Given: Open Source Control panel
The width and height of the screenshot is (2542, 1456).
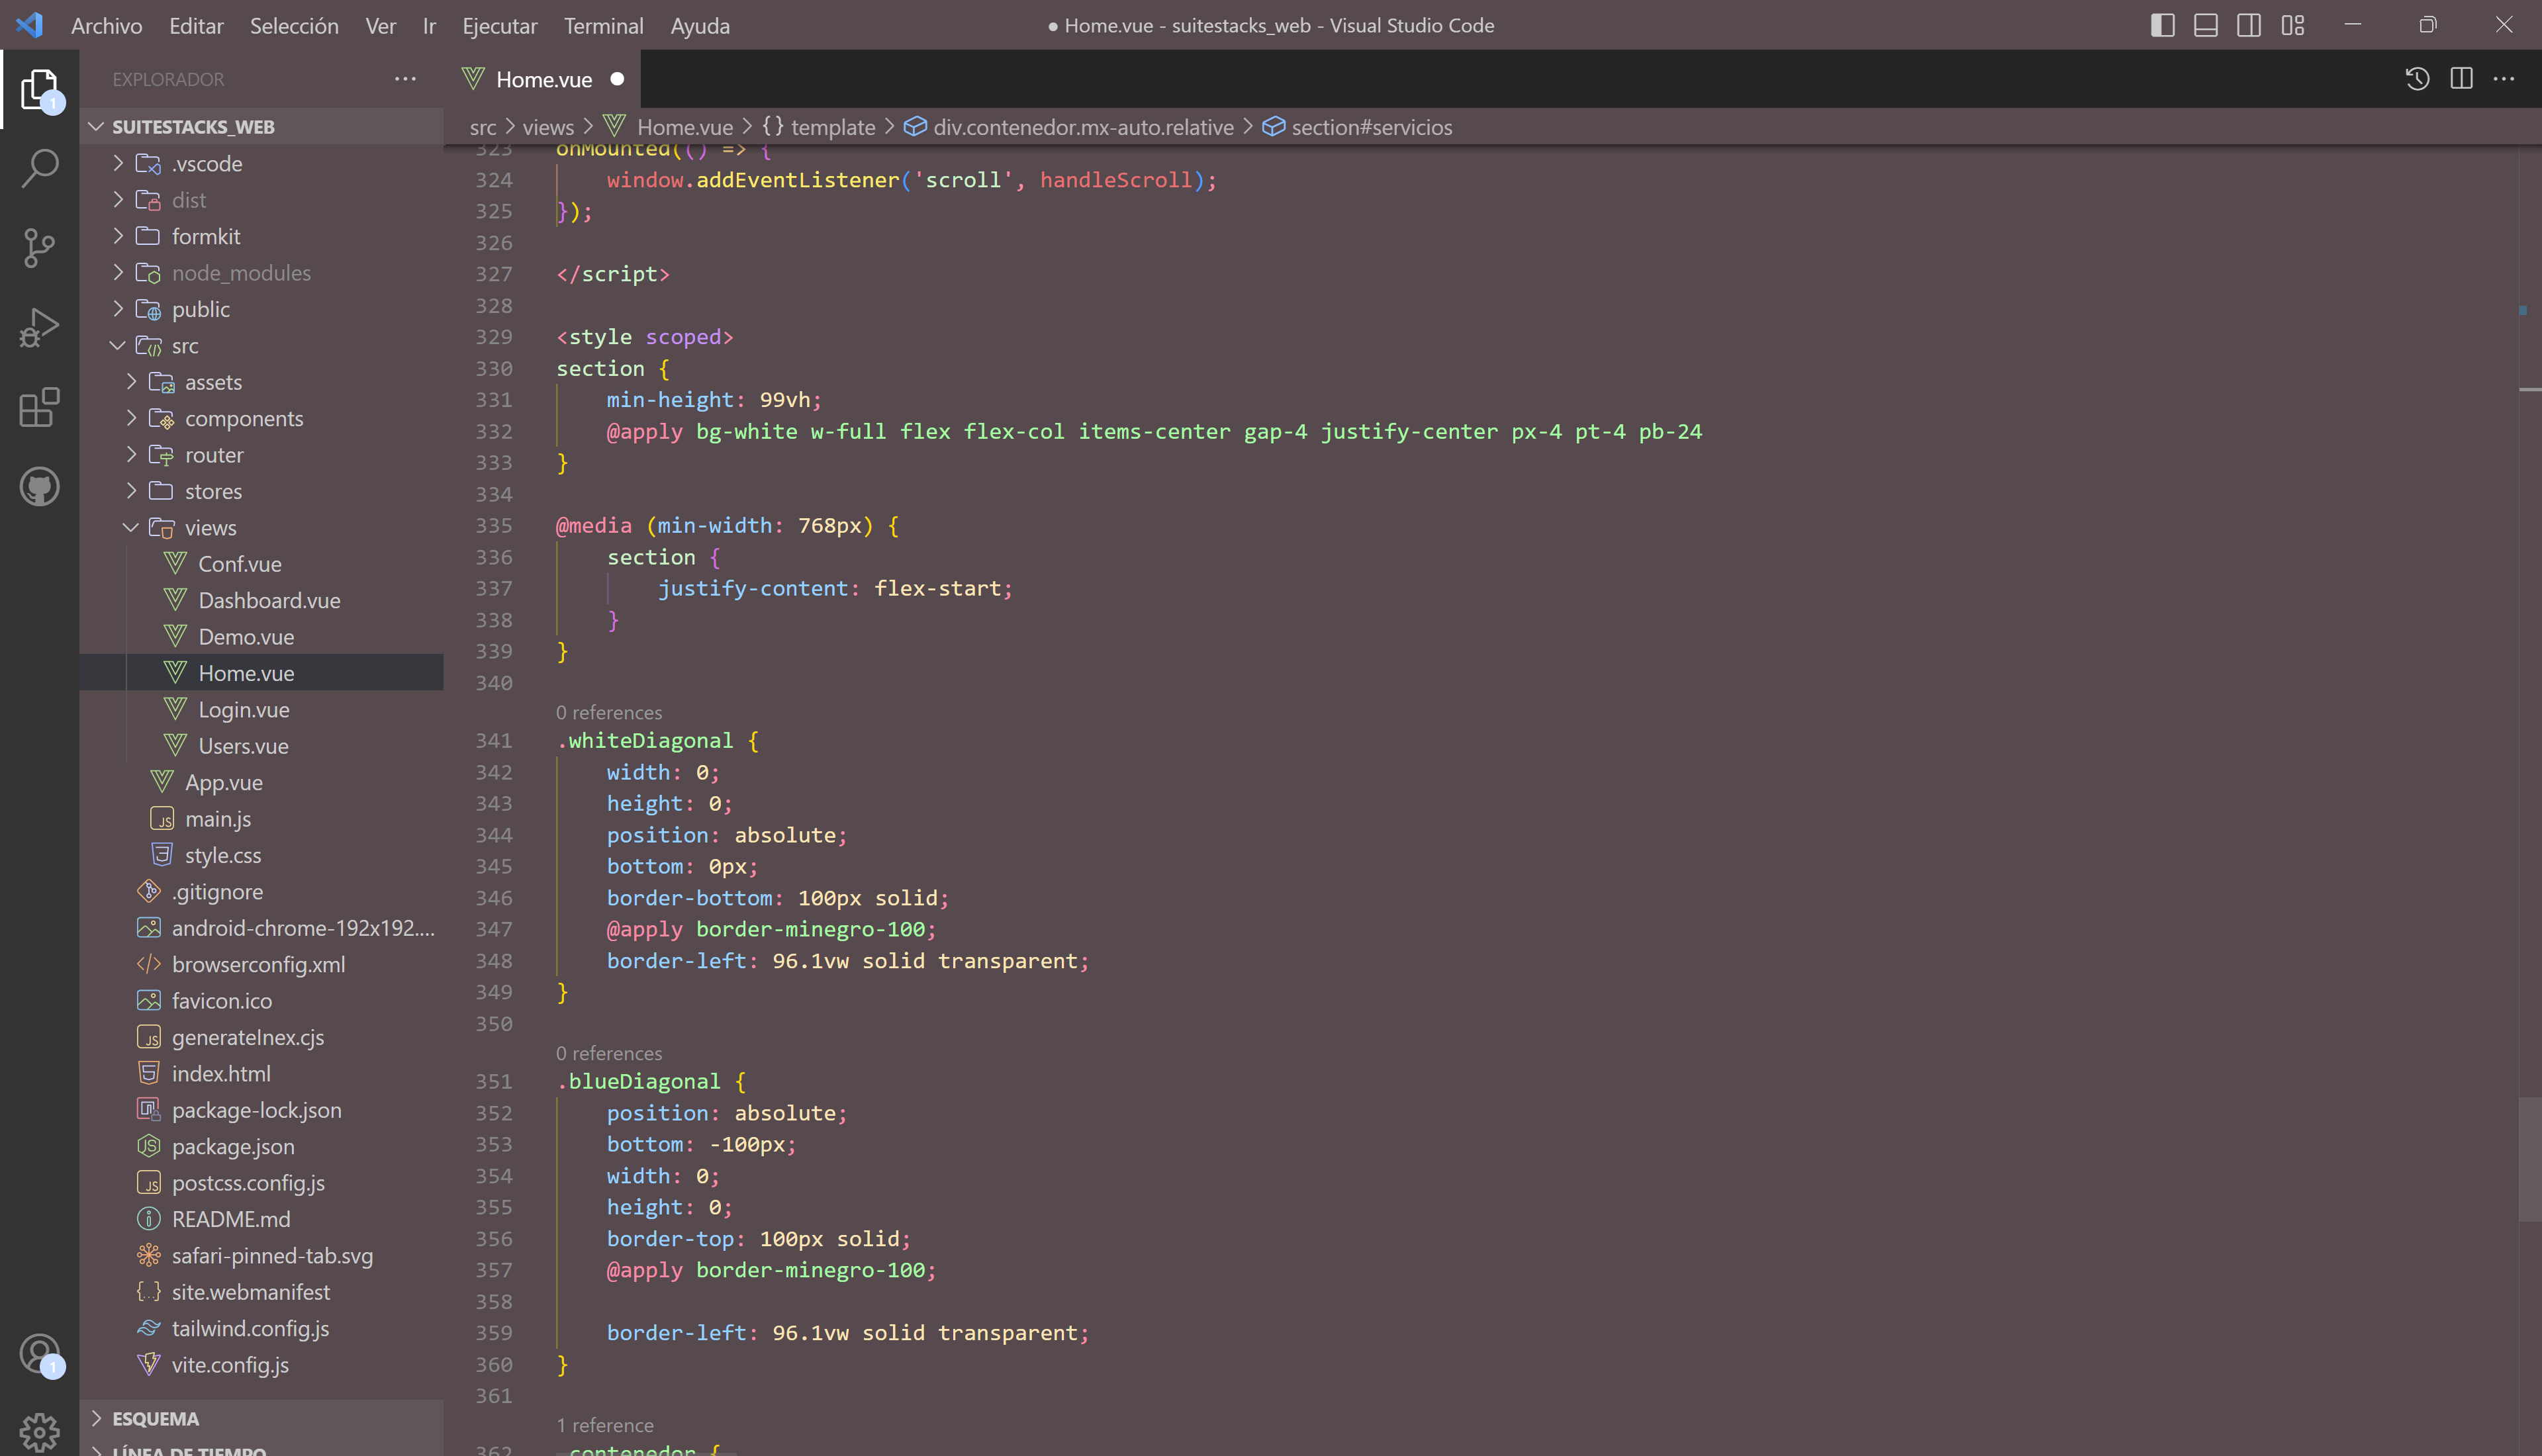Looking at the screenshot, I should [x=39, y=248].
